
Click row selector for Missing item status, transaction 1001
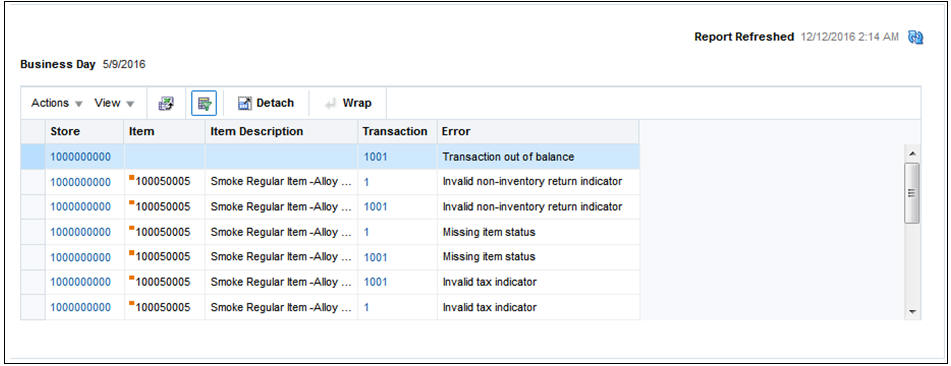point(33,257)
